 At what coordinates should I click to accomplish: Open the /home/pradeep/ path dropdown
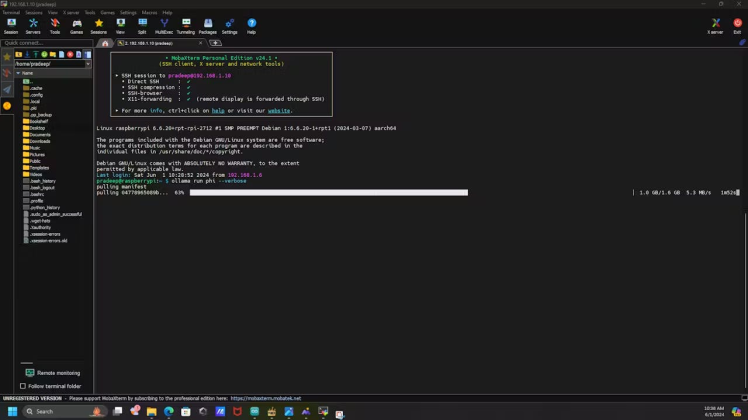[88, 64]
